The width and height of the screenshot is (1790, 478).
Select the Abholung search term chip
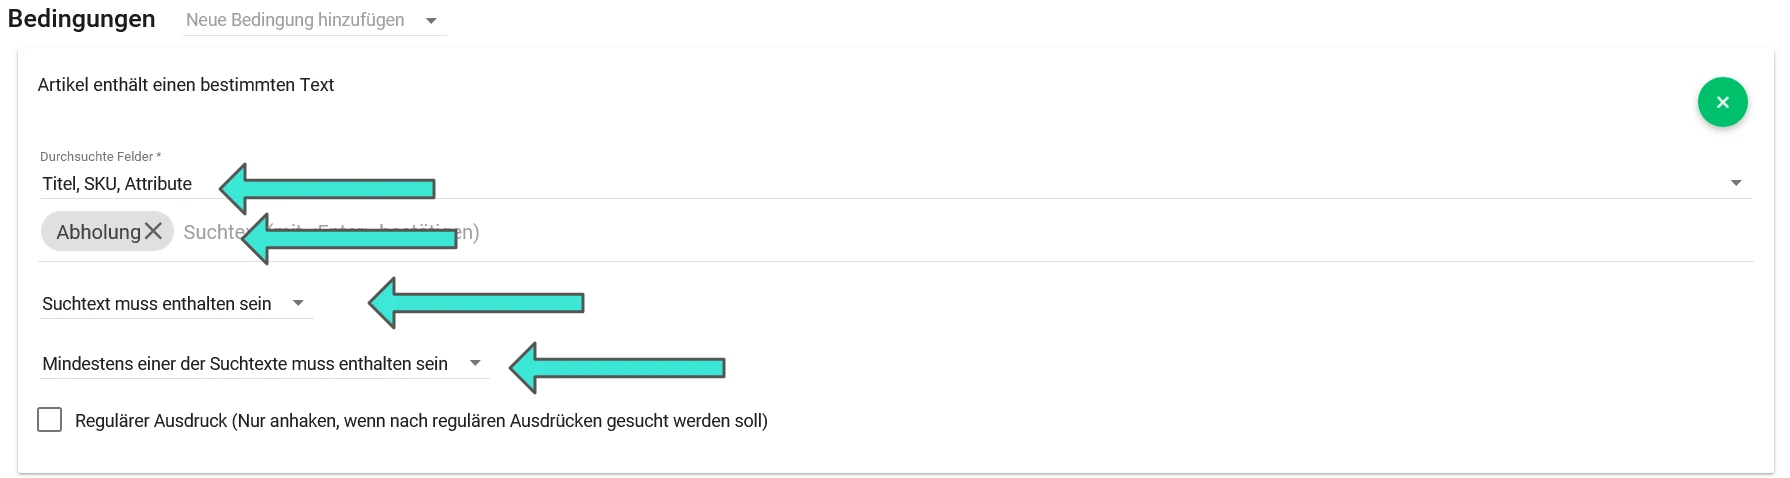click(x=98, y=232)
